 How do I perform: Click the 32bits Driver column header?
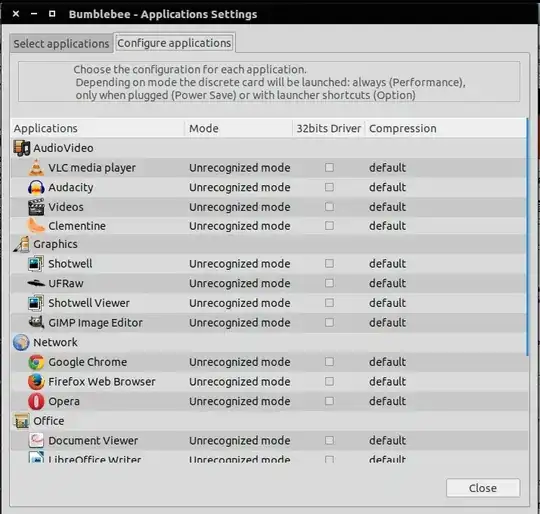click(x=329, y=128)
